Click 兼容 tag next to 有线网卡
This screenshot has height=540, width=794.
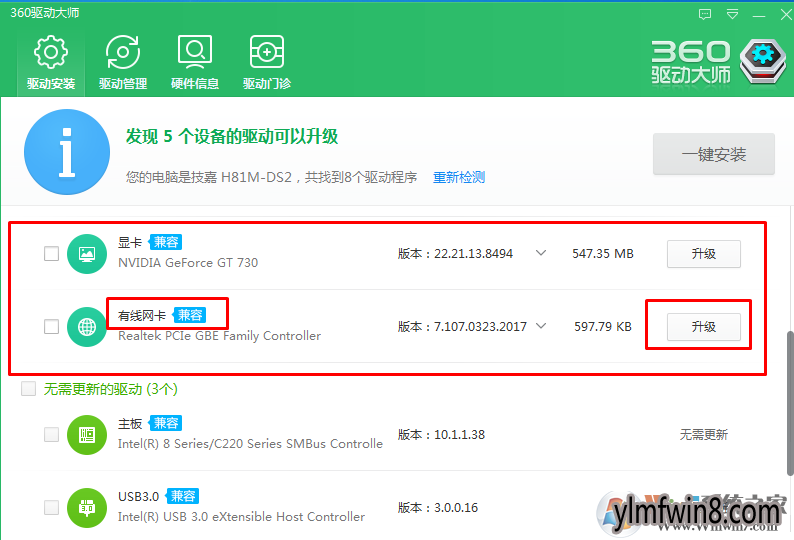point(189,315)
